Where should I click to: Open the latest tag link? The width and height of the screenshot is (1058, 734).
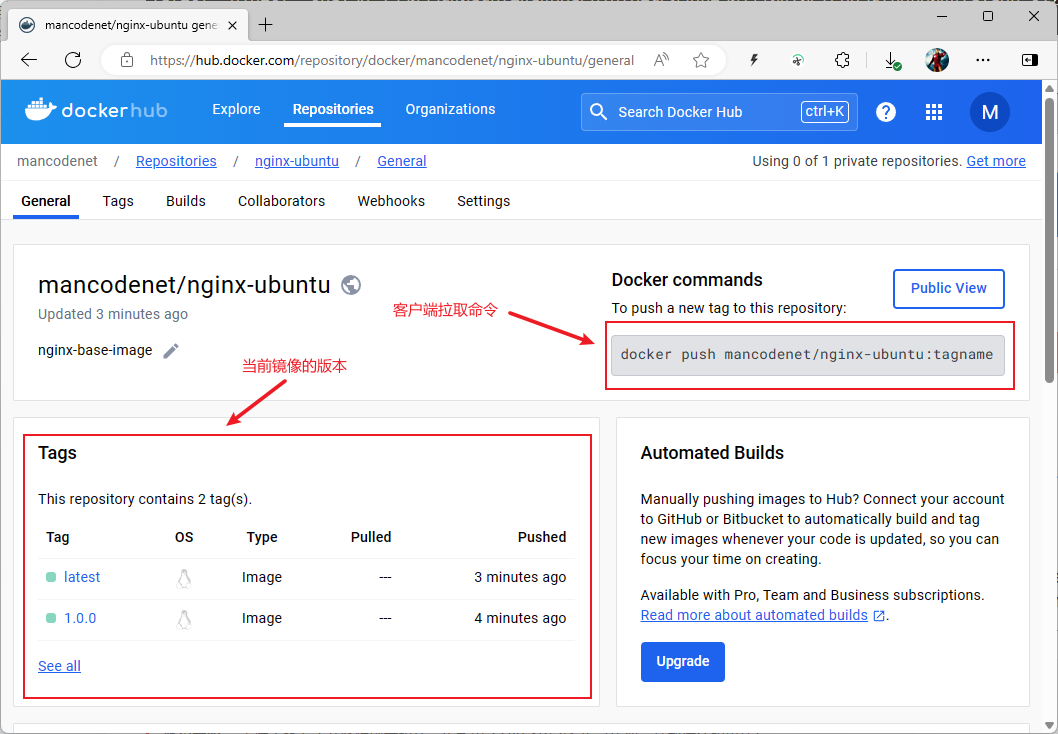point(82,577)
